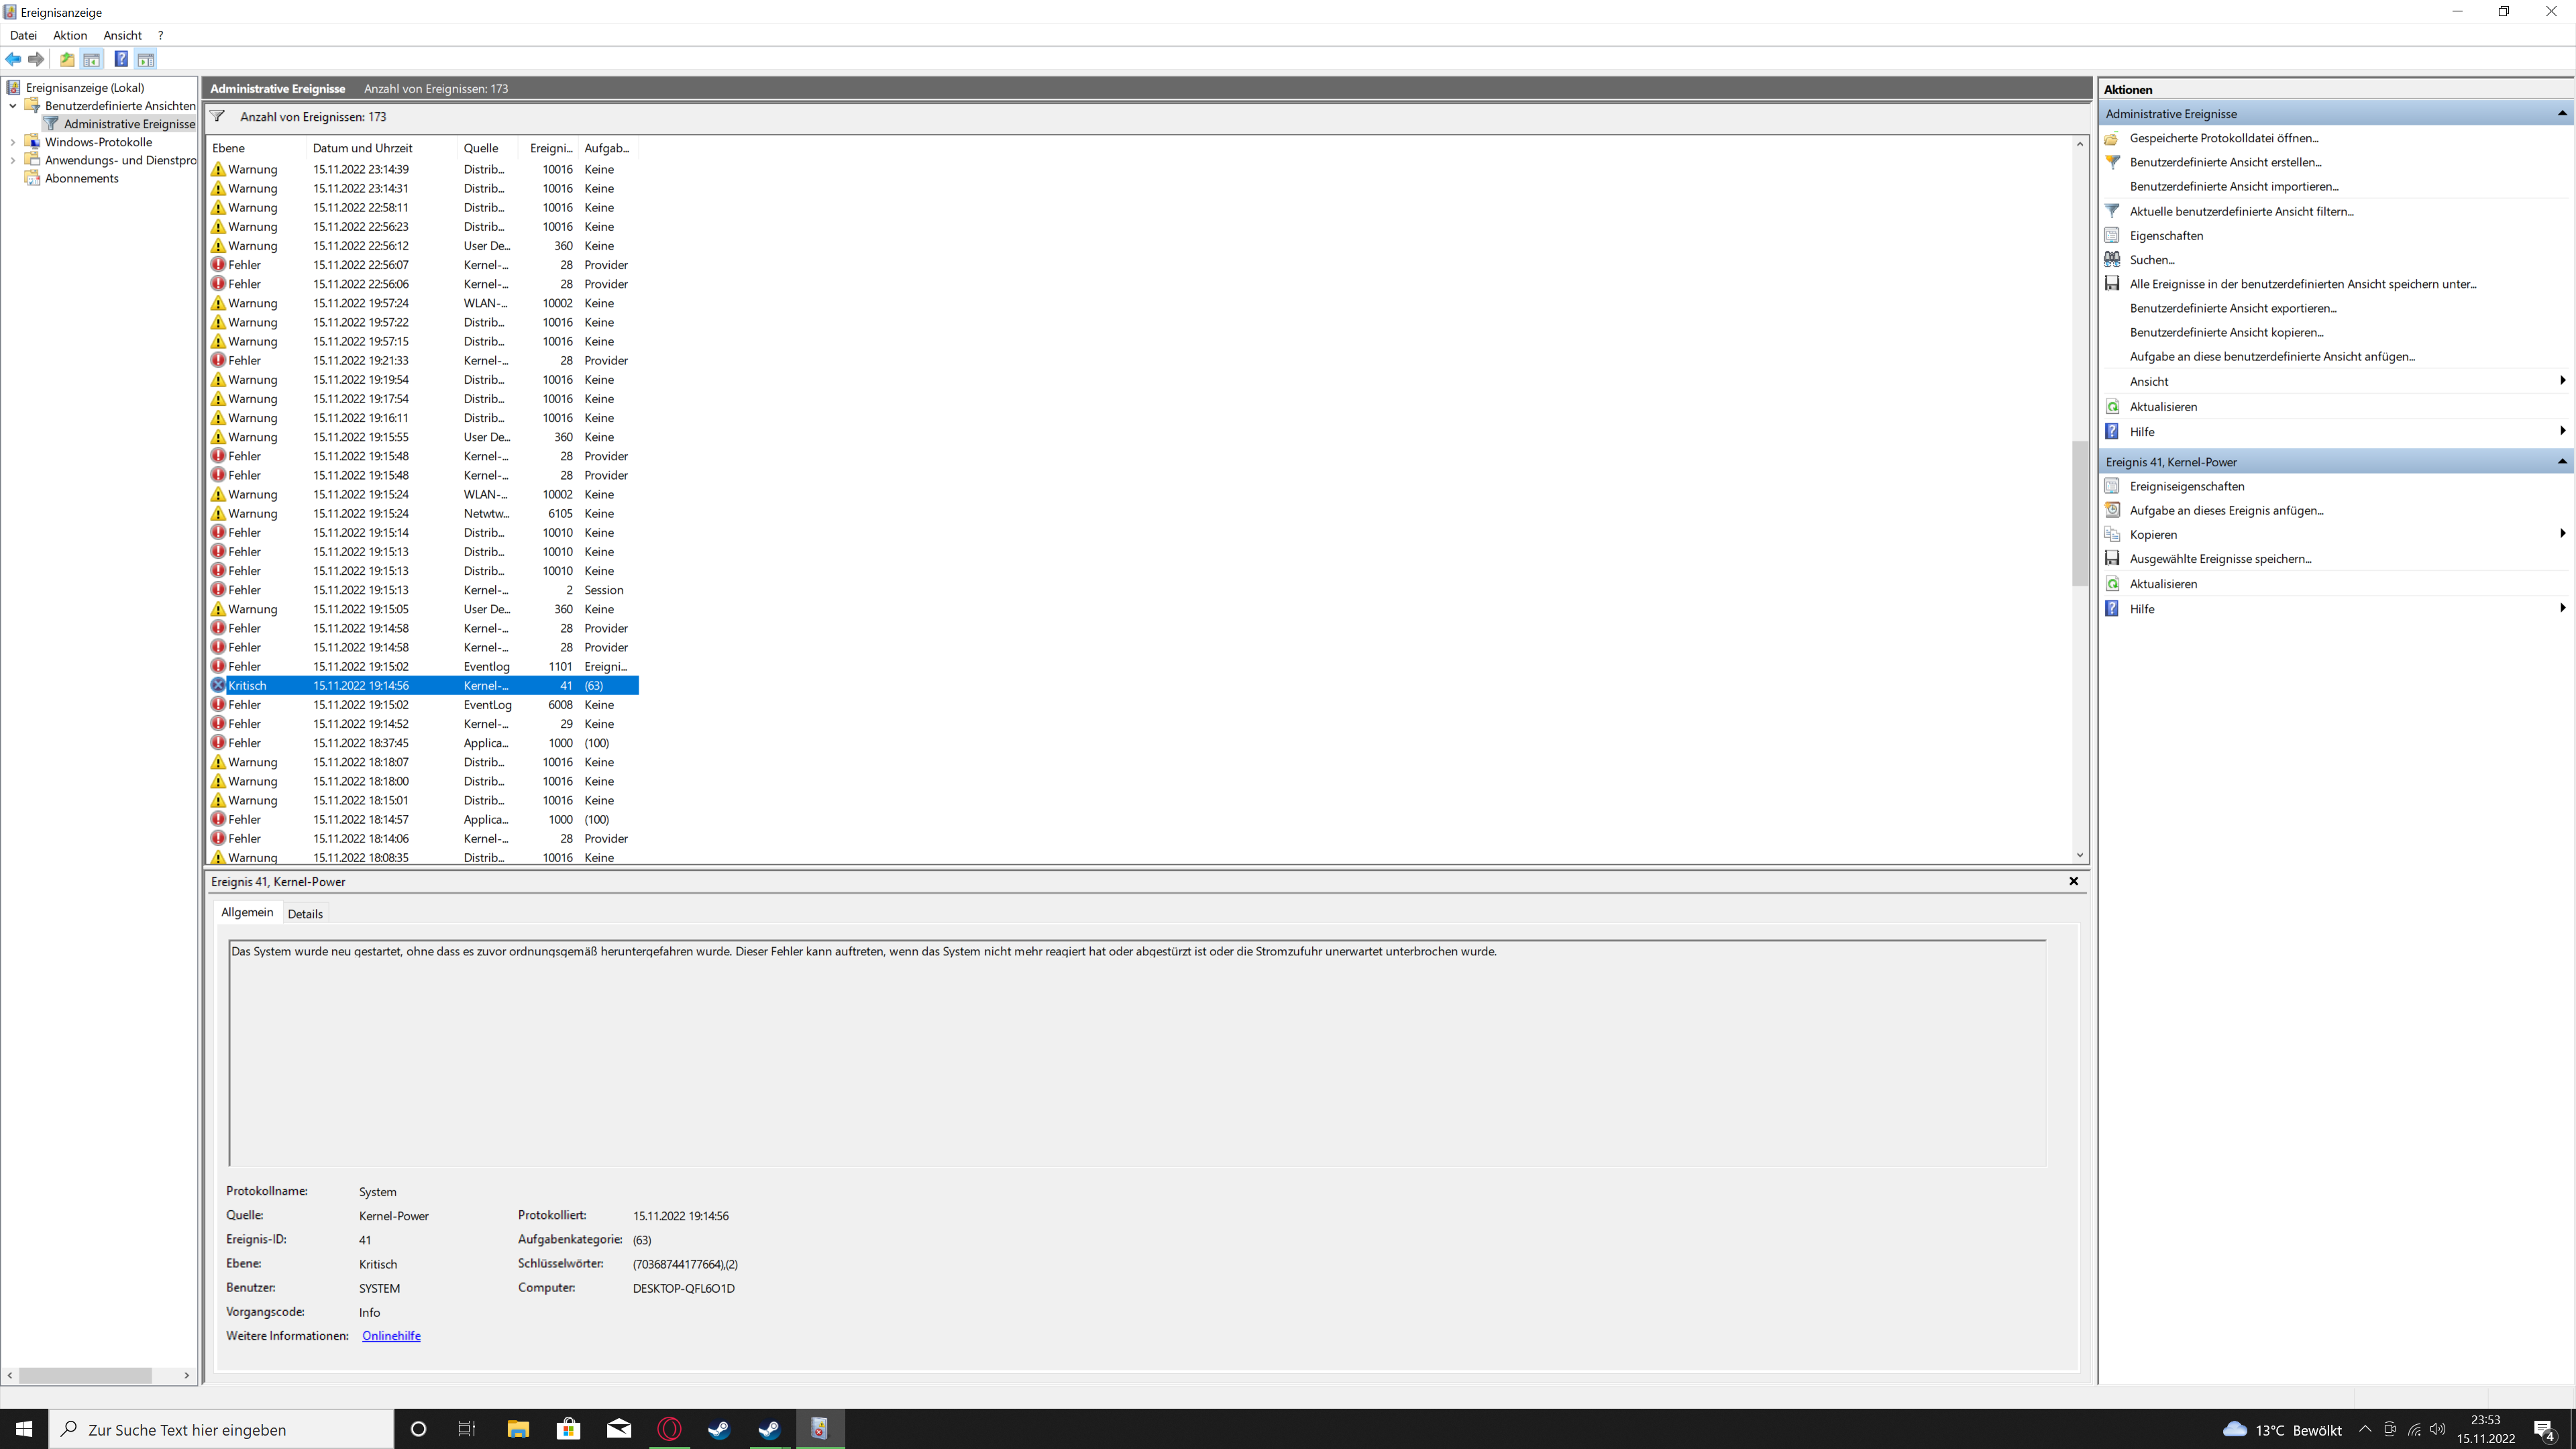Viewport: 2576px width, 1449px height.
Task: Click Ausgewählte Ereignisse speichern floppy icon
Action: 2112,558
